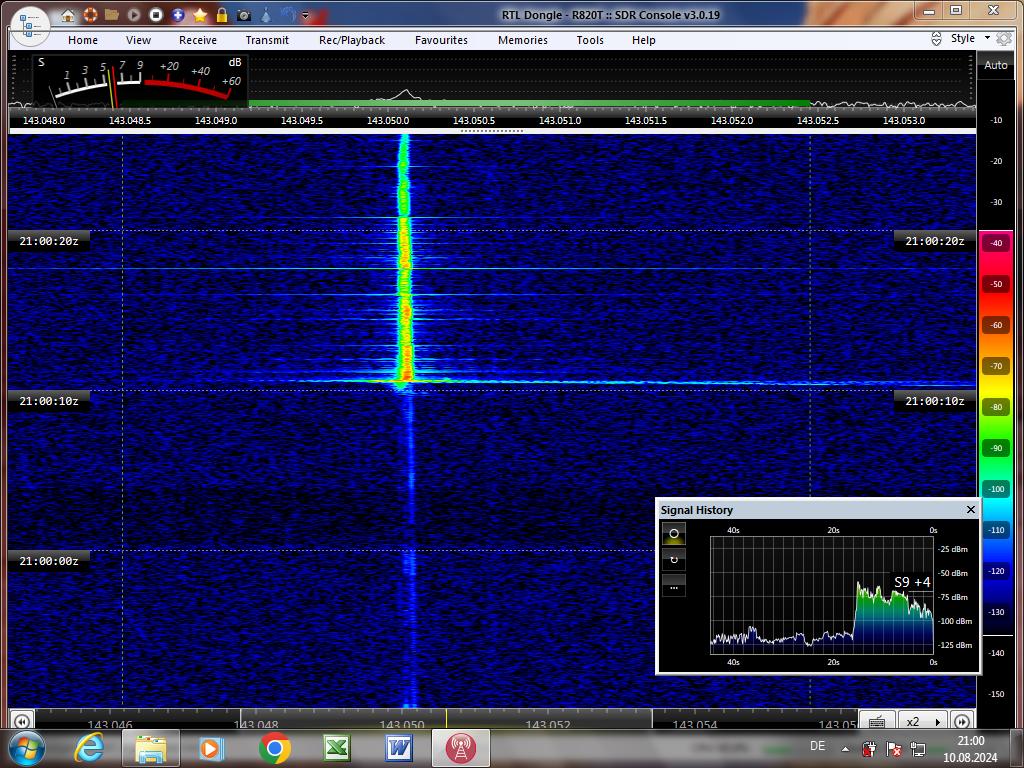Open the View ribbon tab

click(x=138, y=40)
